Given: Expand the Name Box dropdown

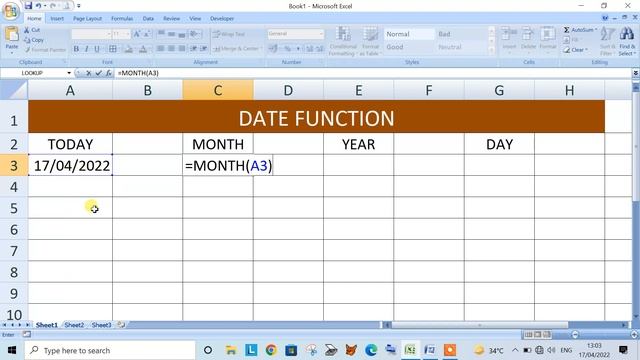Looking at the screenshot, I should click(69, 73).
